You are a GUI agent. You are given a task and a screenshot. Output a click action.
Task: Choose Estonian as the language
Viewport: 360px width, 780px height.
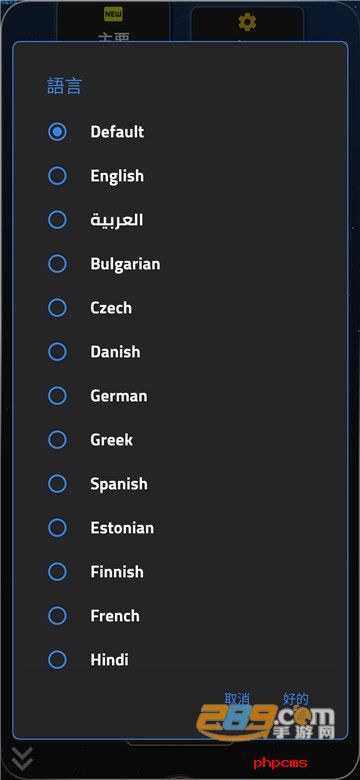(x=57, y=528)
